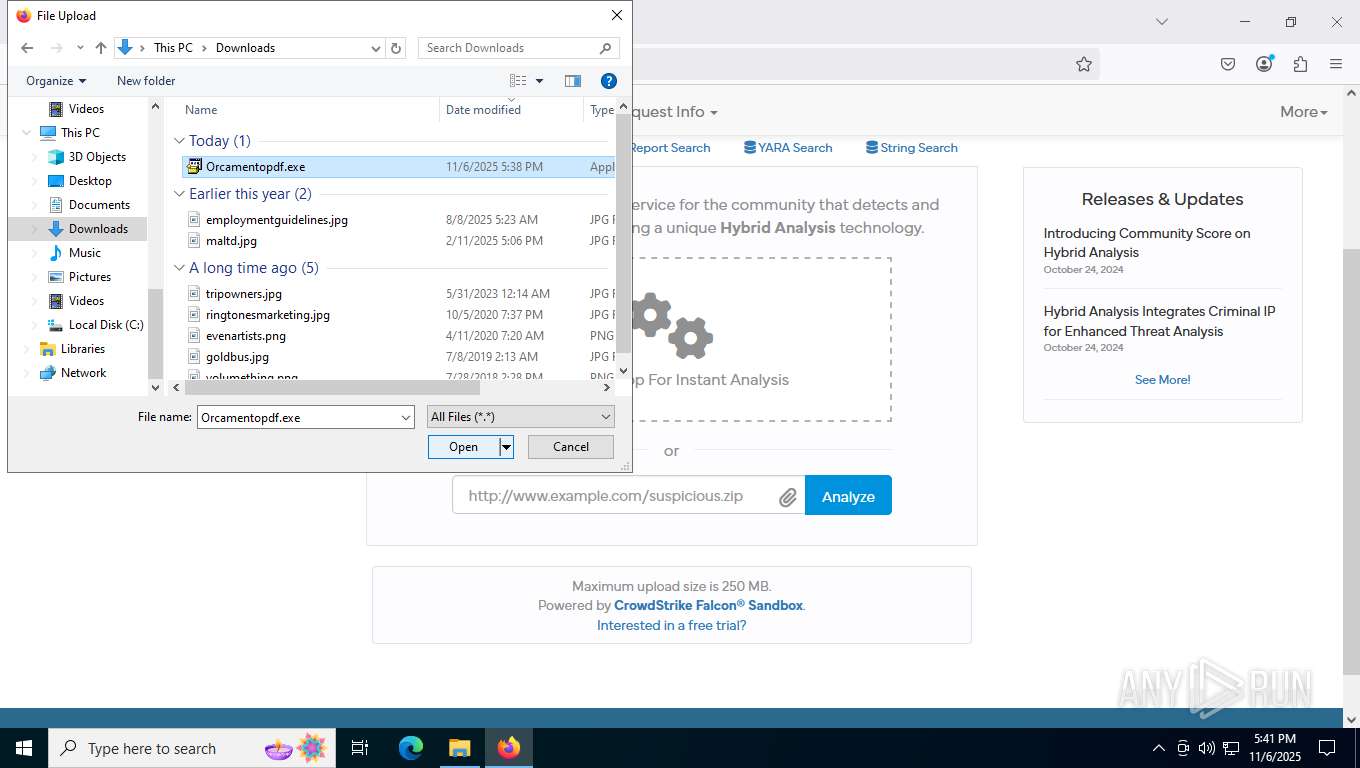Click the file list horizontal scrollbar
The image size is (1360, 768).
330,388
